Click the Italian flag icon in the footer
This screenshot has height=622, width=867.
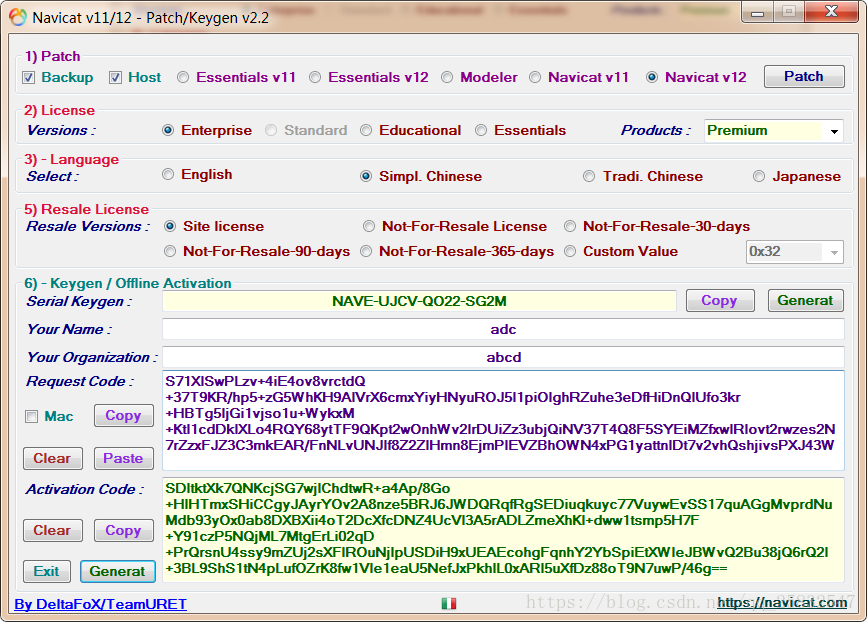pos(449,603)
